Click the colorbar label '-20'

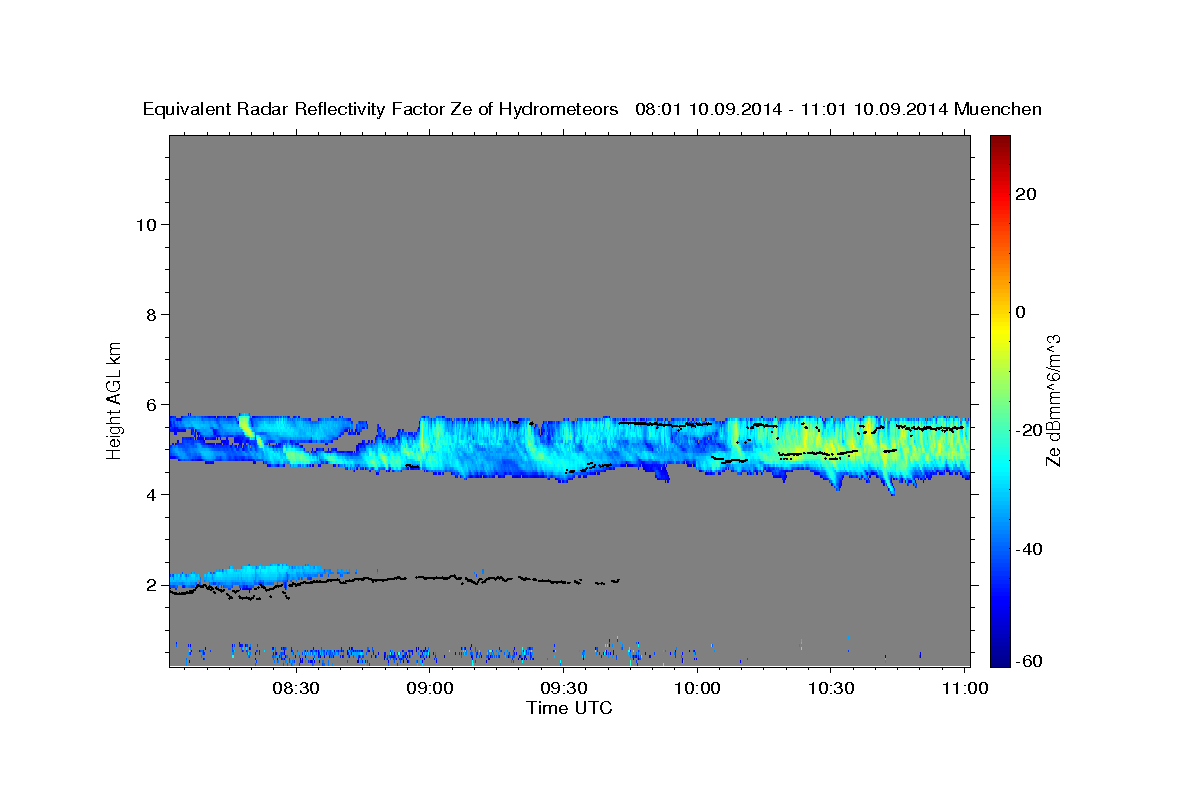click(x=1027, y=430)
